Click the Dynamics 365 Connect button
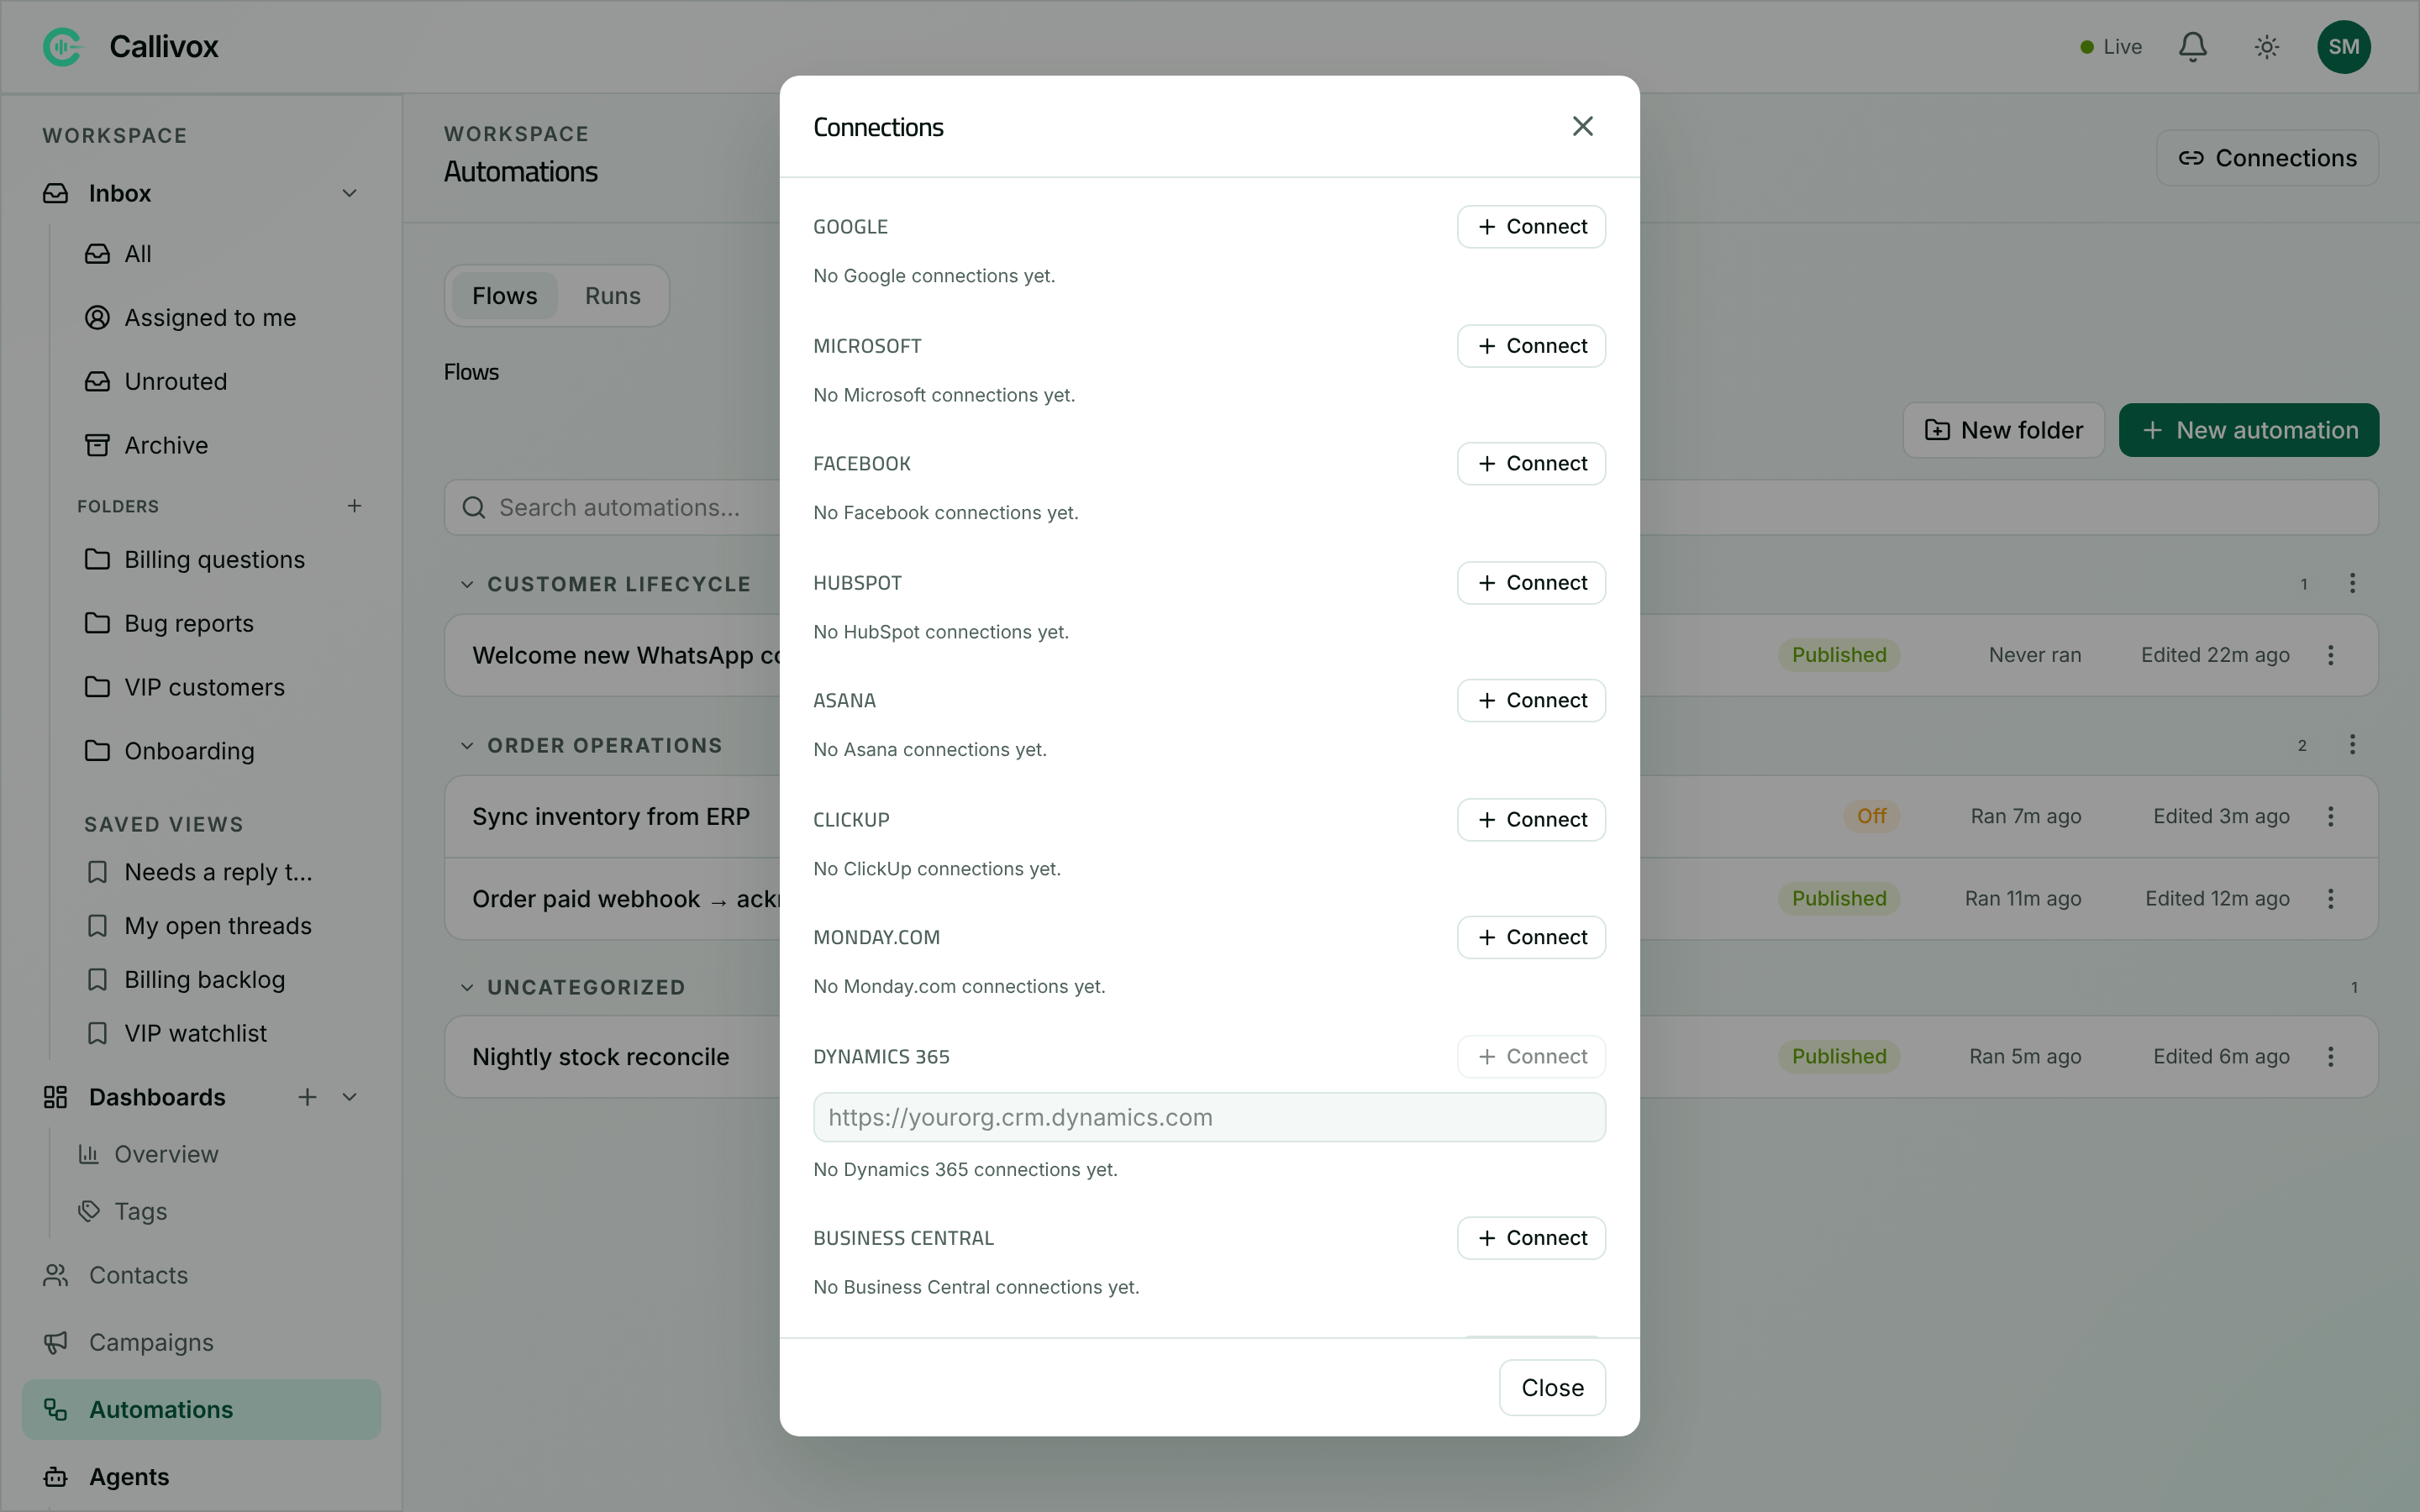Viewport: 2420px width, 1512px height. pos(1531,1057)
